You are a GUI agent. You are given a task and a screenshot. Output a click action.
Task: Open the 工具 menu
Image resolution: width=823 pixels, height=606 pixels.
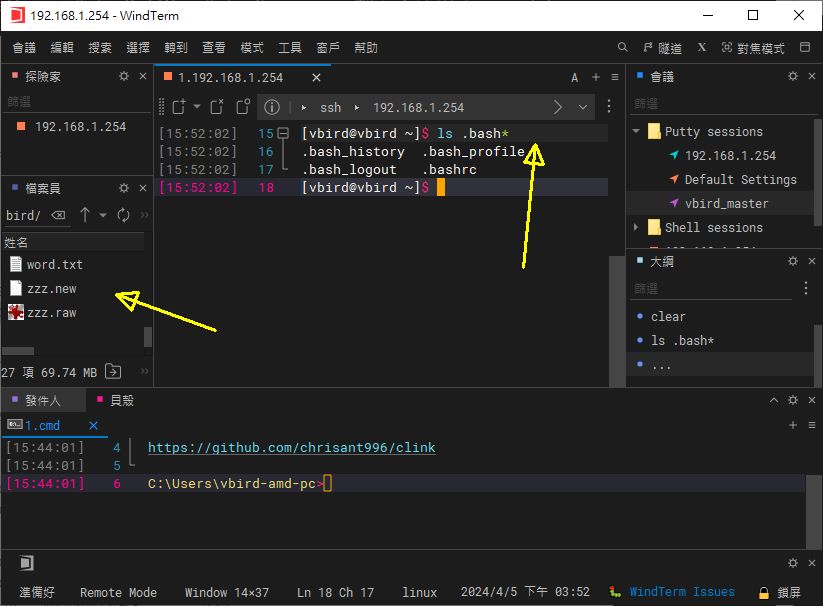pyautogui.click(x=290, y=47)
